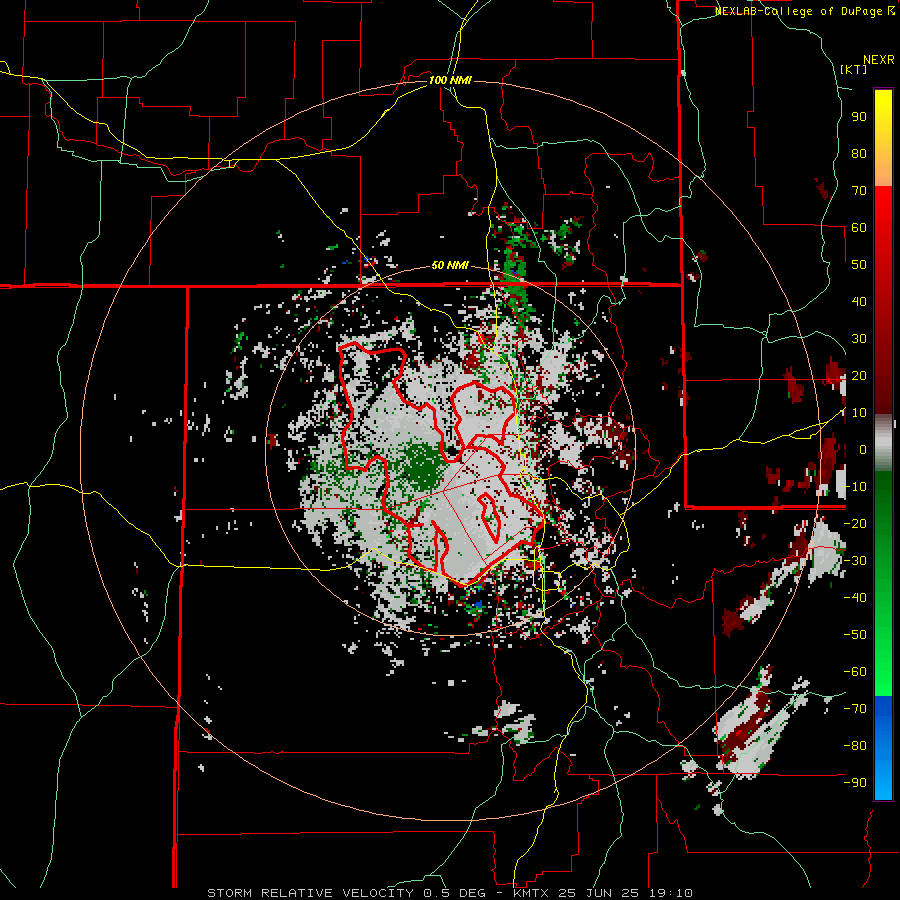This screenshot has height=900, width=900.
Task: Click the -10 value on velocity scale
Action: (855, 487)
